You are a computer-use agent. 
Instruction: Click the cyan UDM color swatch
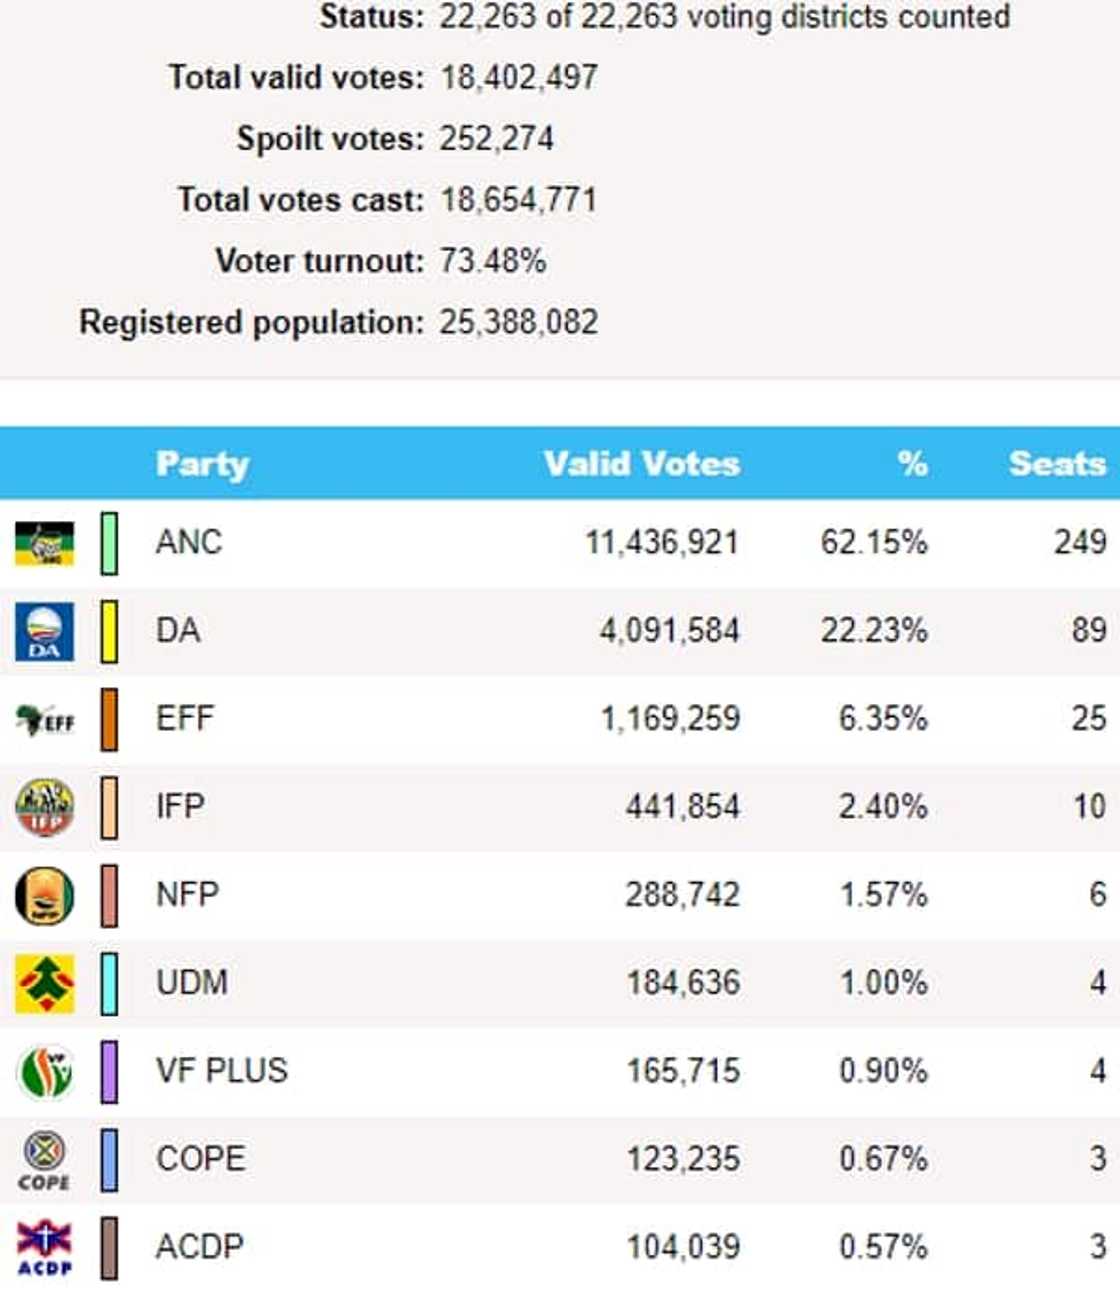click(x=109, y=983)
